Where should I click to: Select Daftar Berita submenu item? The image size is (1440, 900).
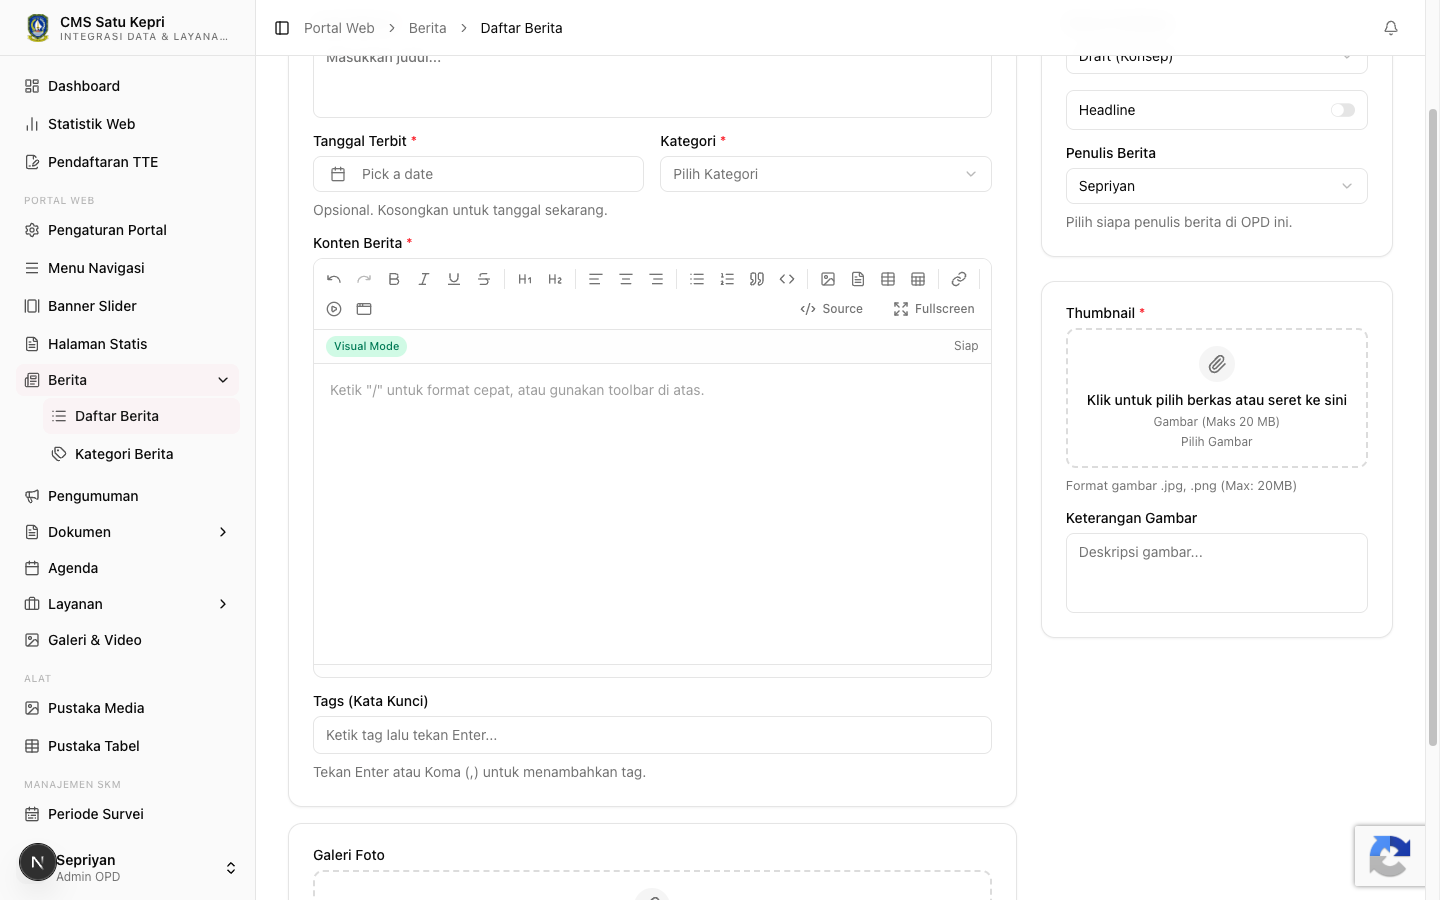141,416
